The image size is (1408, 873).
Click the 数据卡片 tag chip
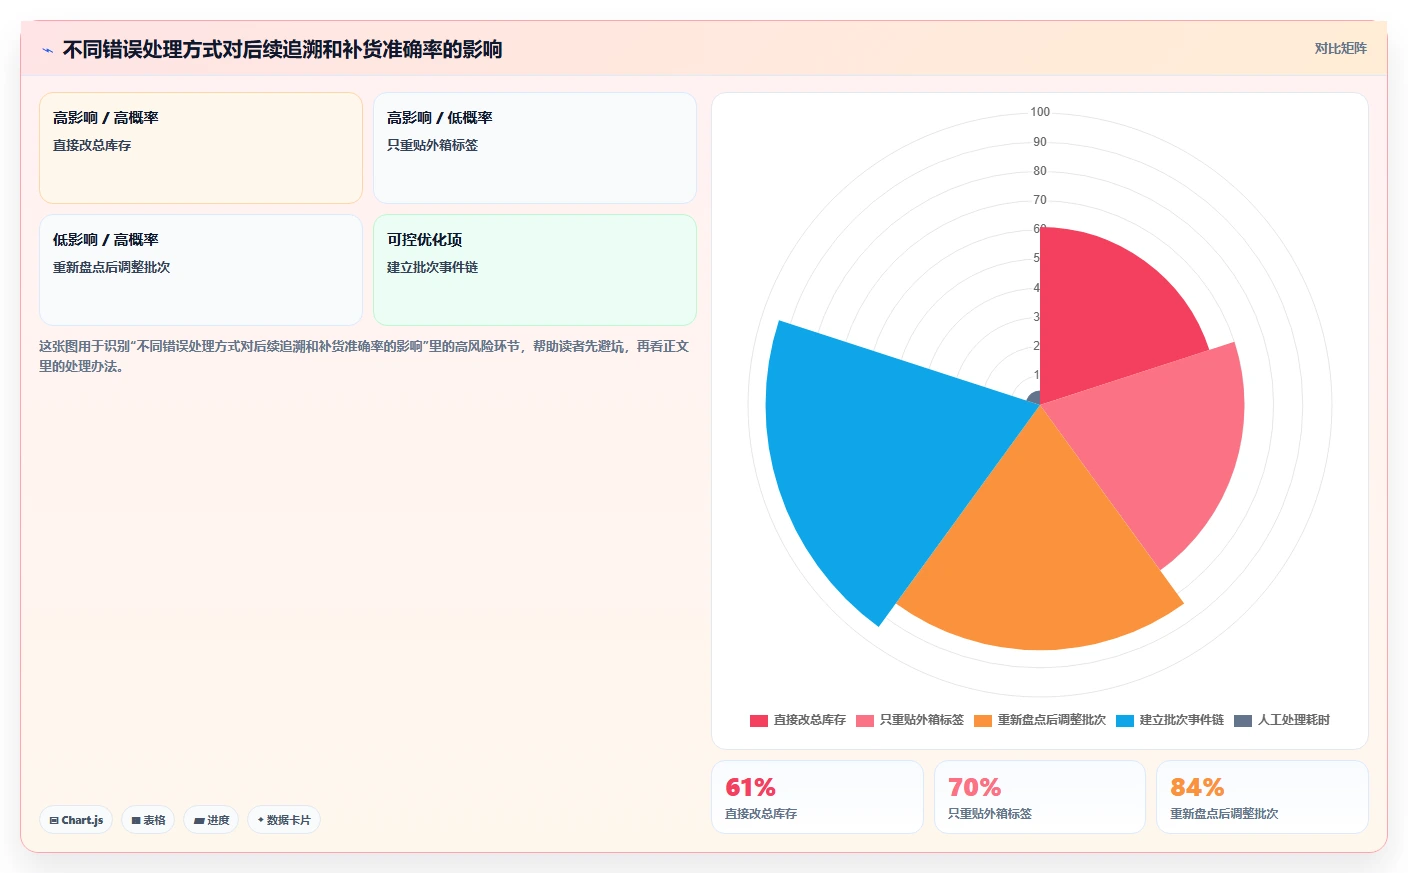284,820
